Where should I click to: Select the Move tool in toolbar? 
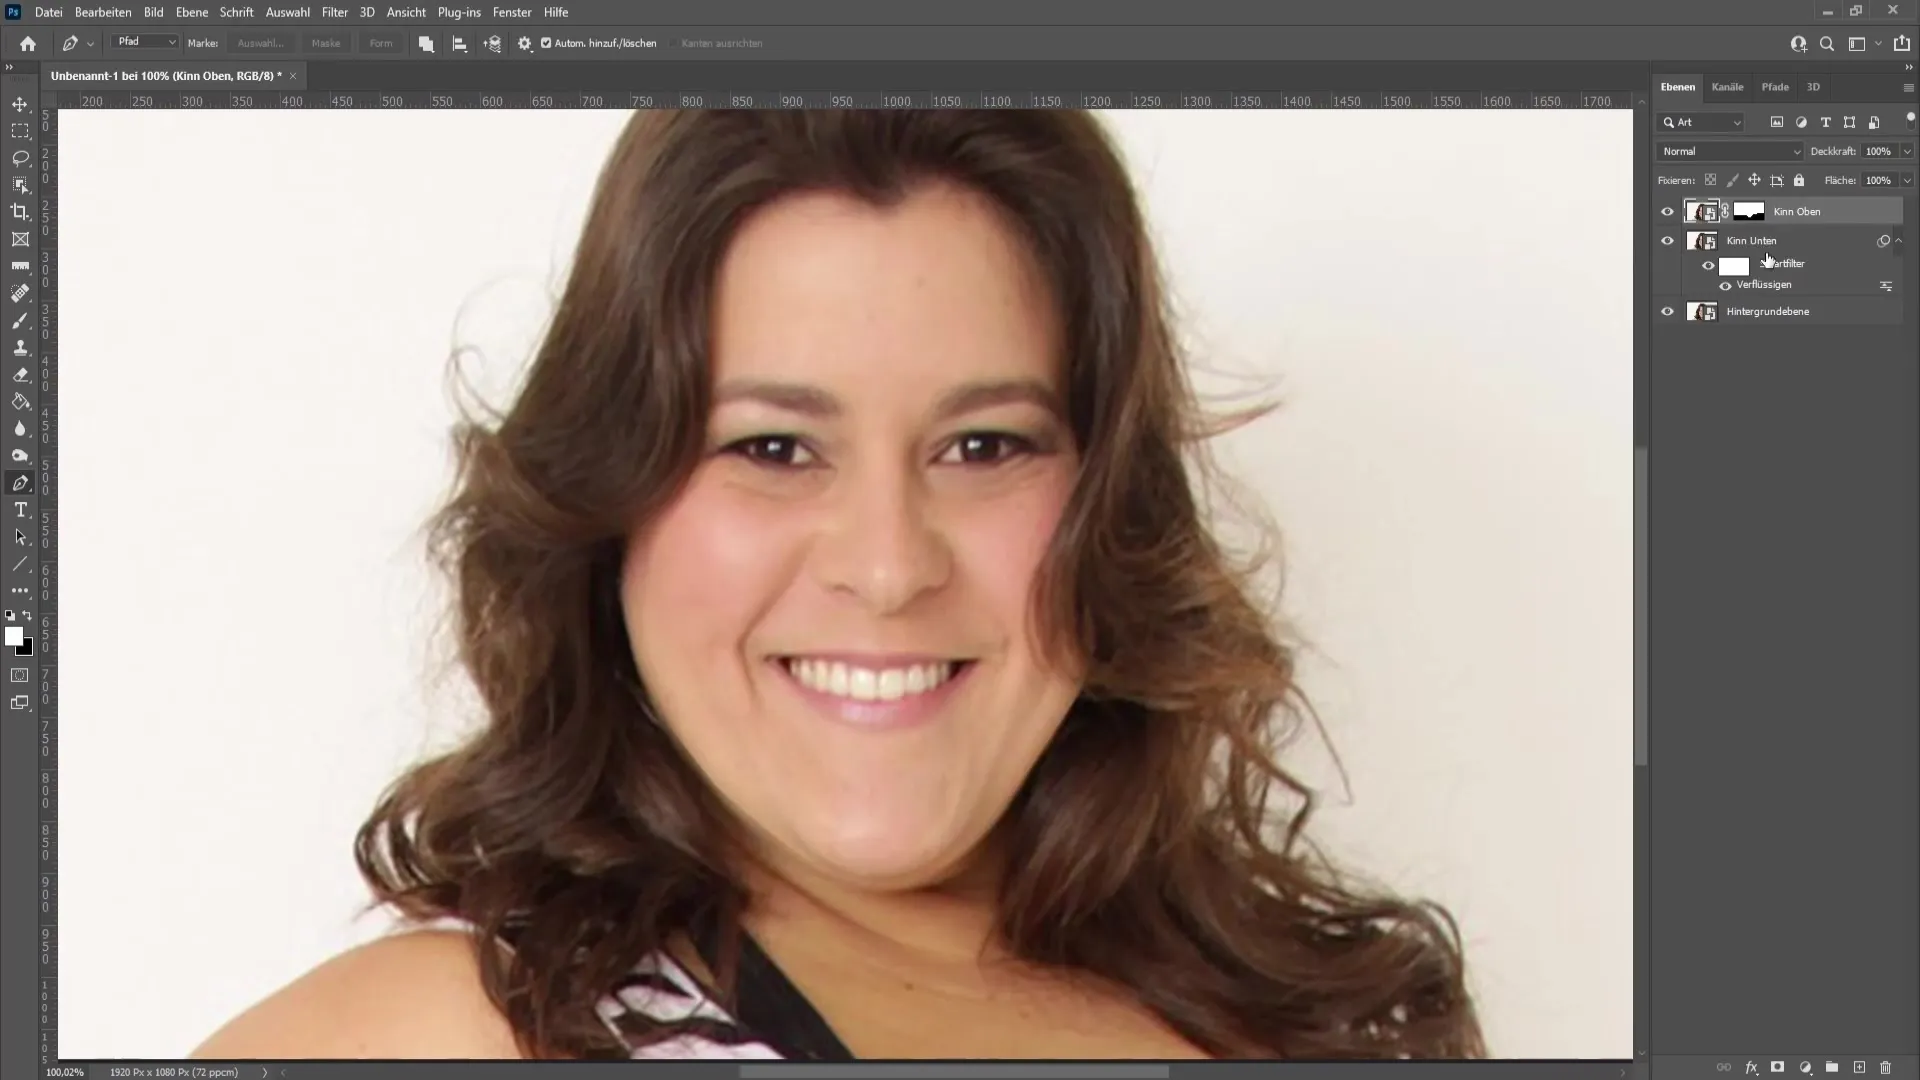pyautogui.click(x=20, y=103)
